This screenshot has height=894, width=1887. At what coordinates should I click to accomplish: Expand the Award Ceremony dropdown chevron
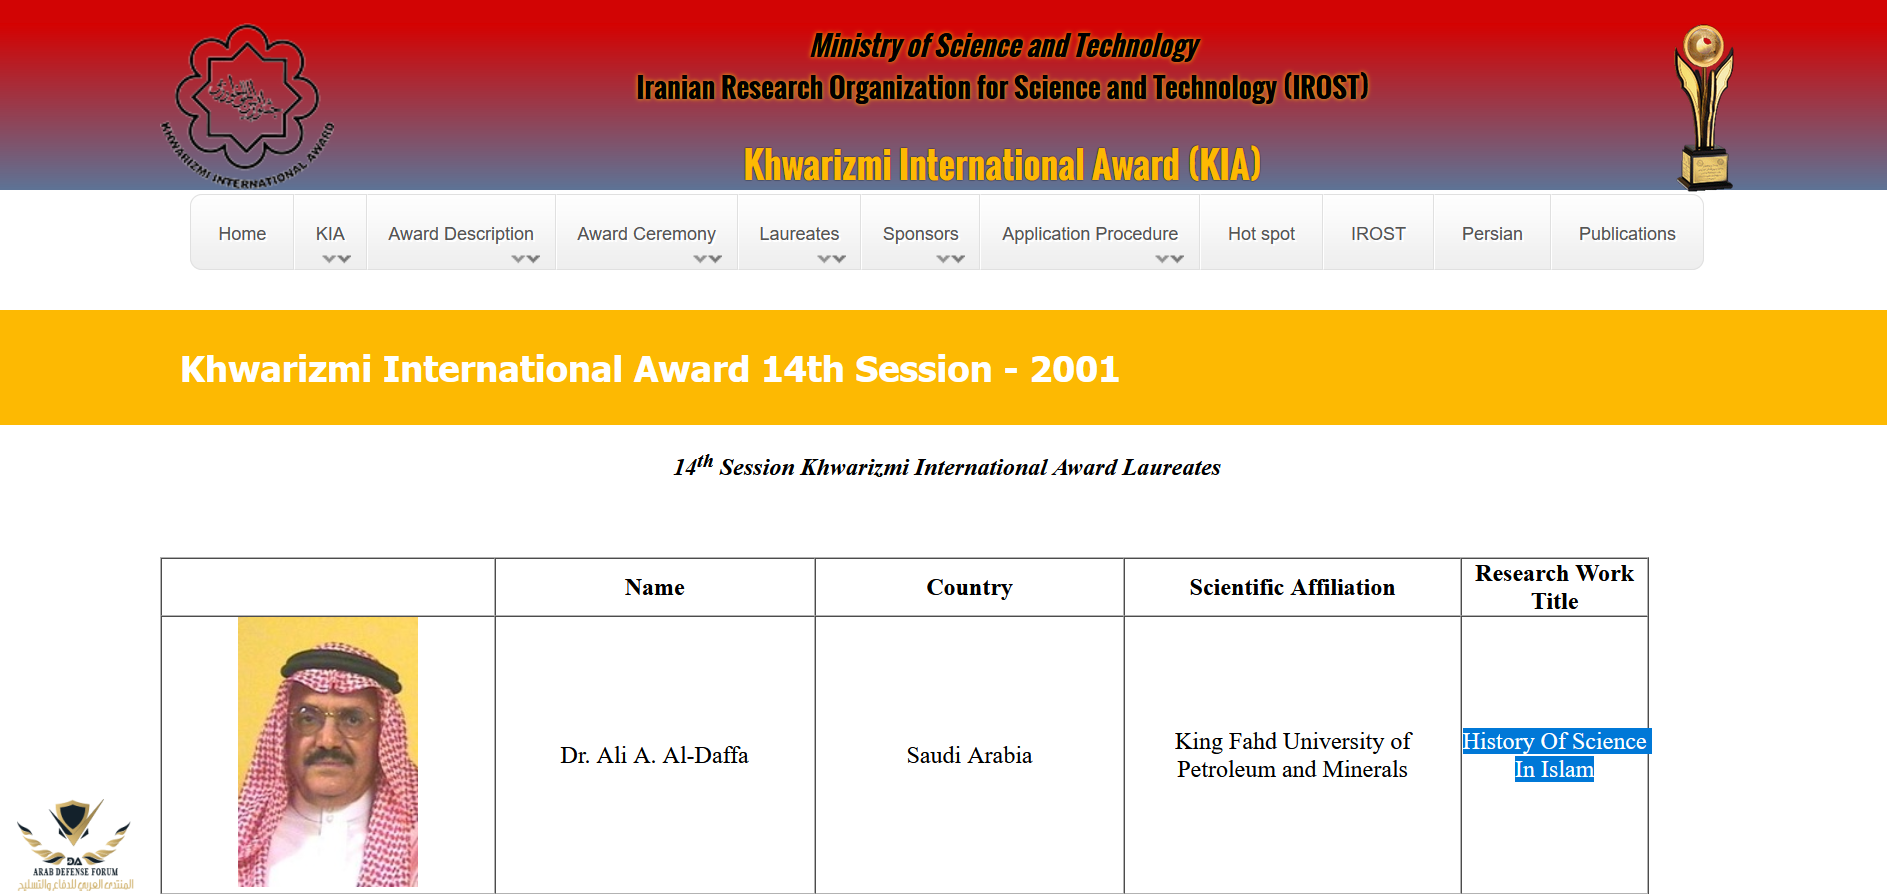[708, 259]
